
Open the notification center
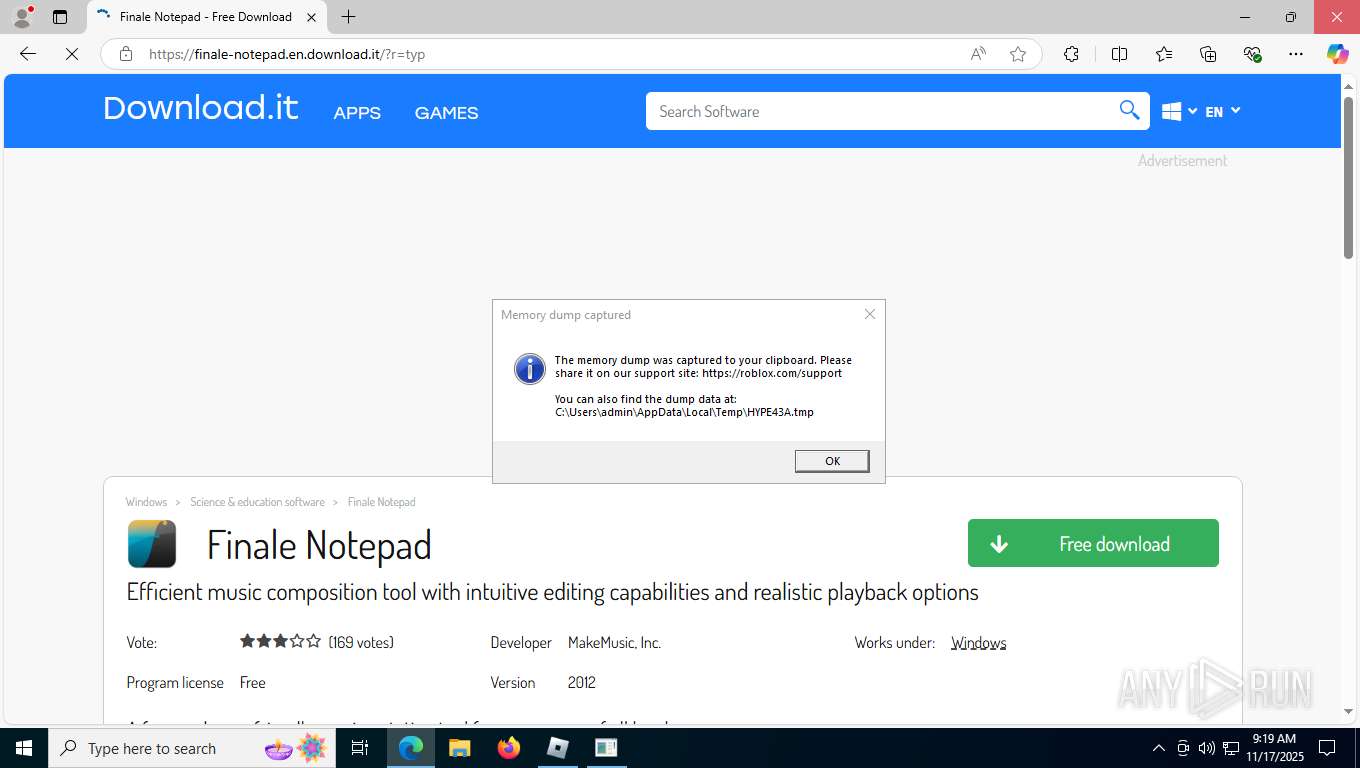point(1327,748)
